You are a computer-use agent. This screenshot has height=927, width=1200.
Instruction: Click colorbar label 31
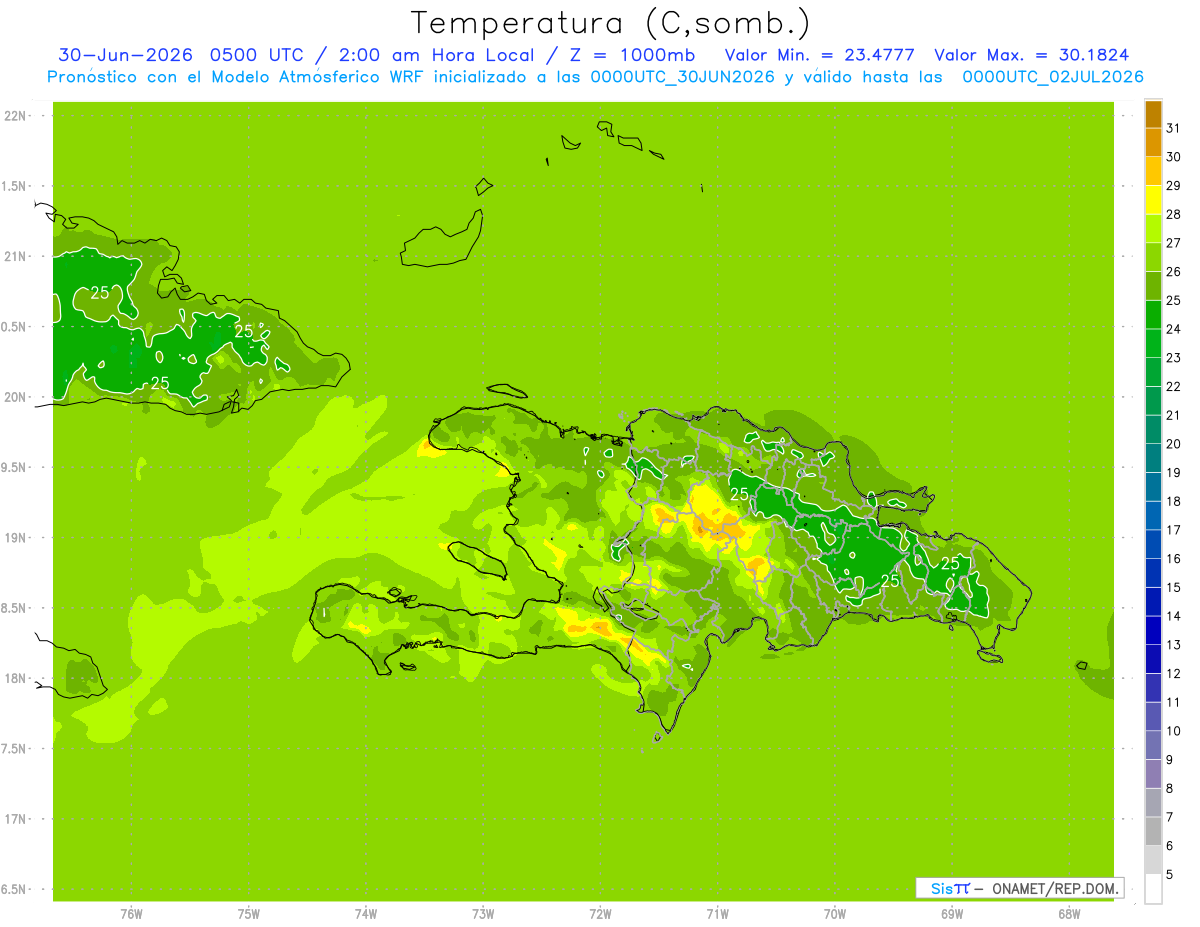tap(1174, 128)
